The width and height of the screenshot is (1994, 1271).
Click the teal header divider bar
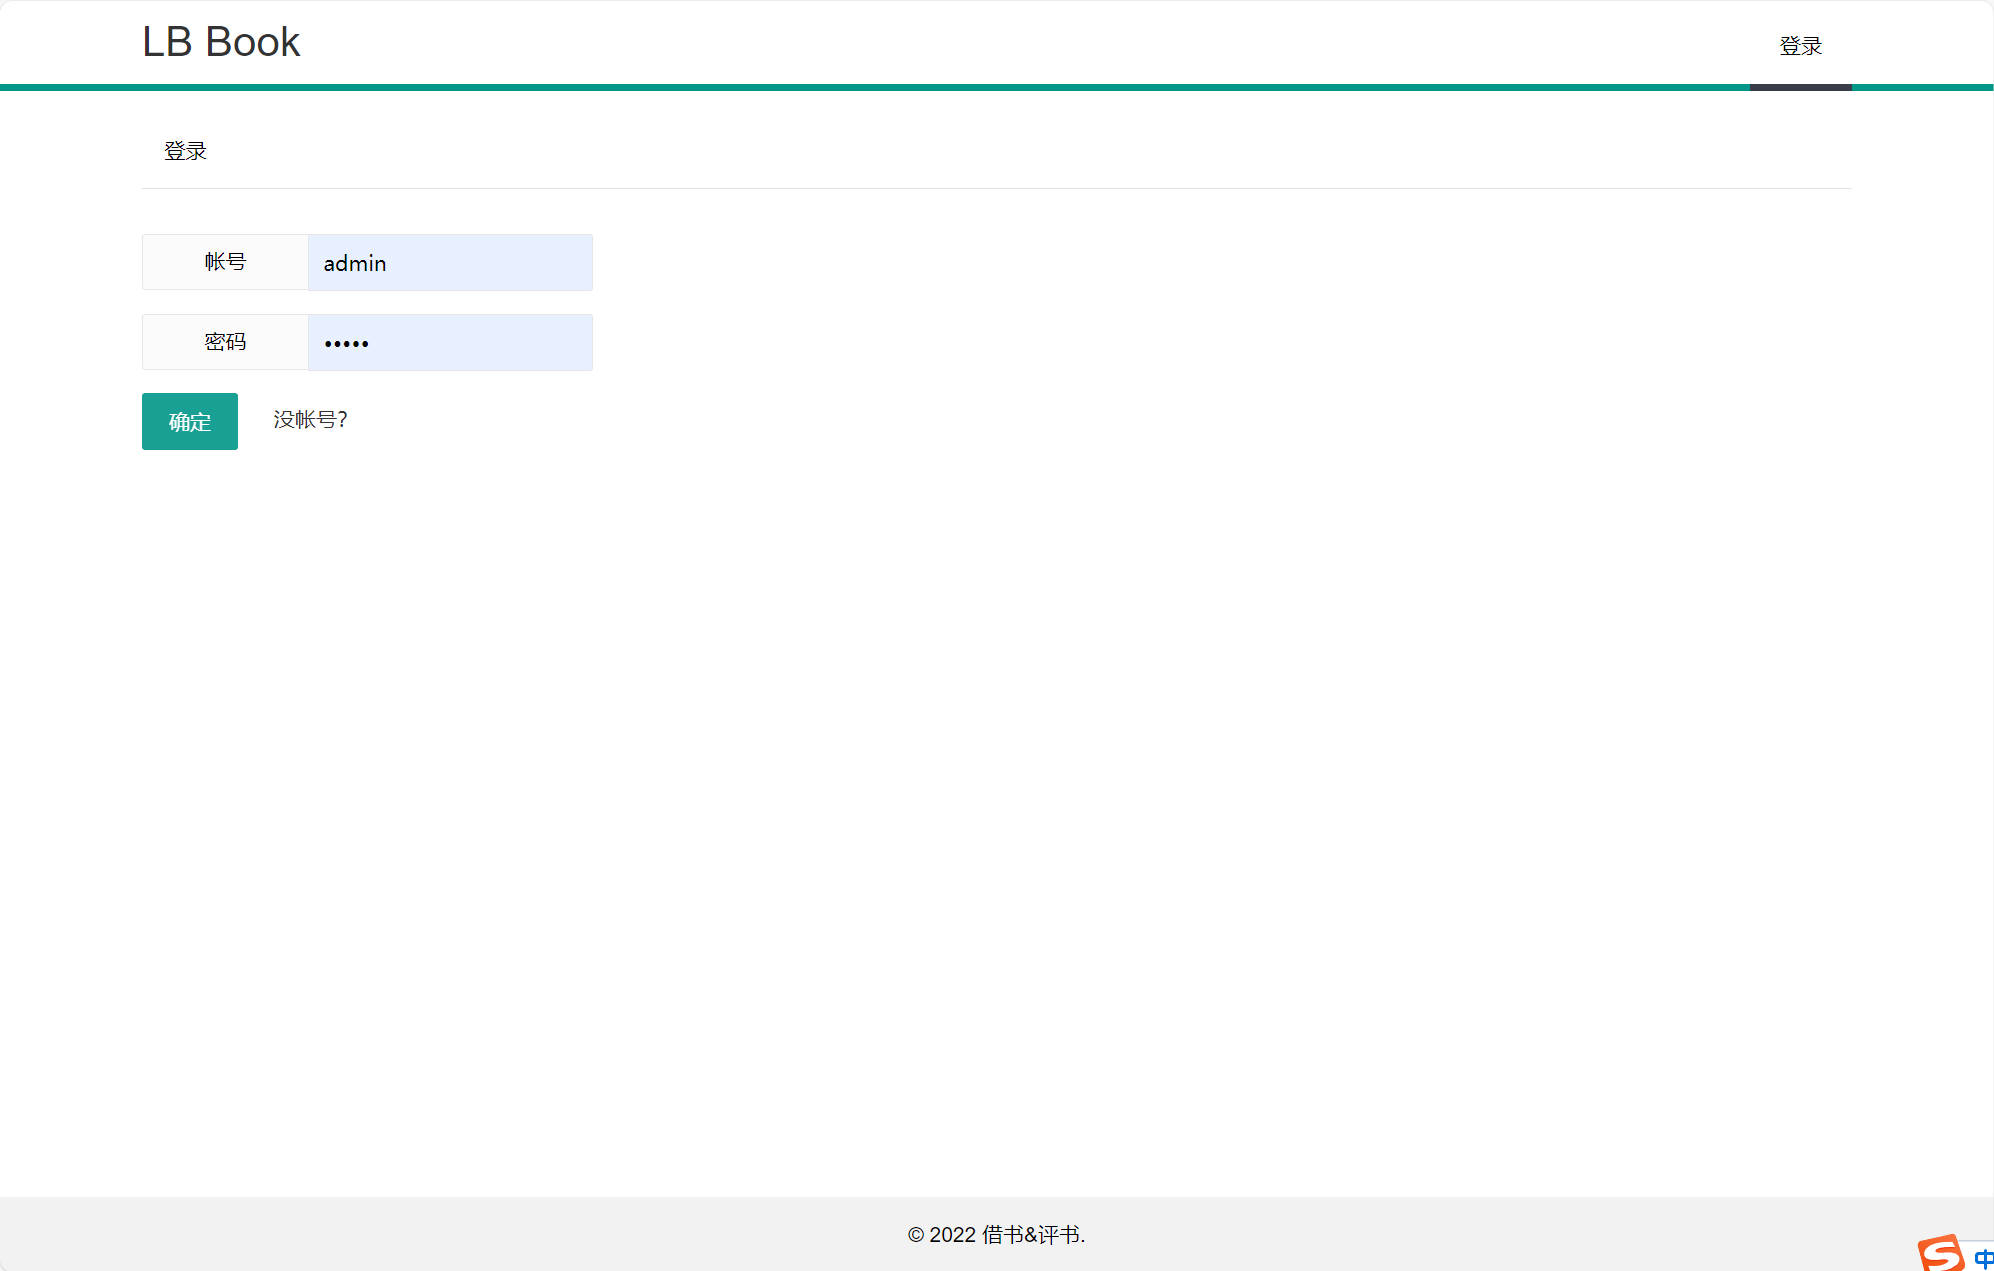click(900, 88)
